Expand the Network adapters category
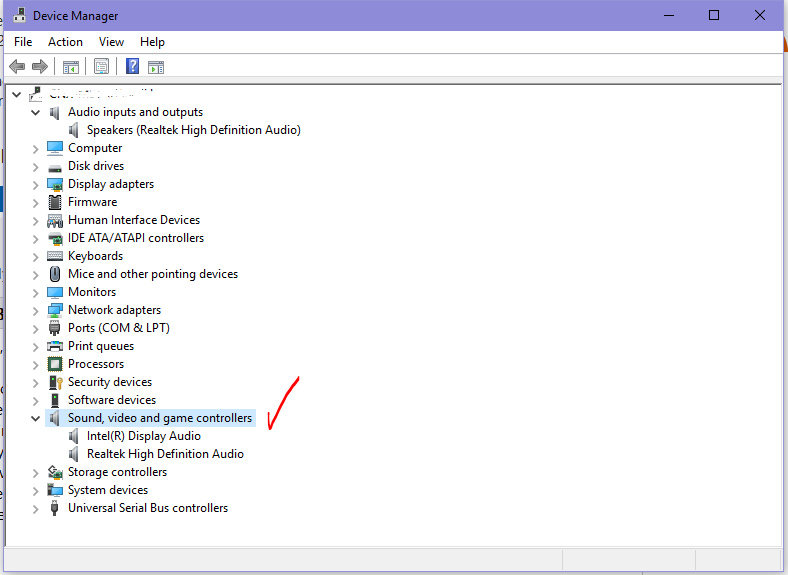788x575 pixels. pos(36,311)
